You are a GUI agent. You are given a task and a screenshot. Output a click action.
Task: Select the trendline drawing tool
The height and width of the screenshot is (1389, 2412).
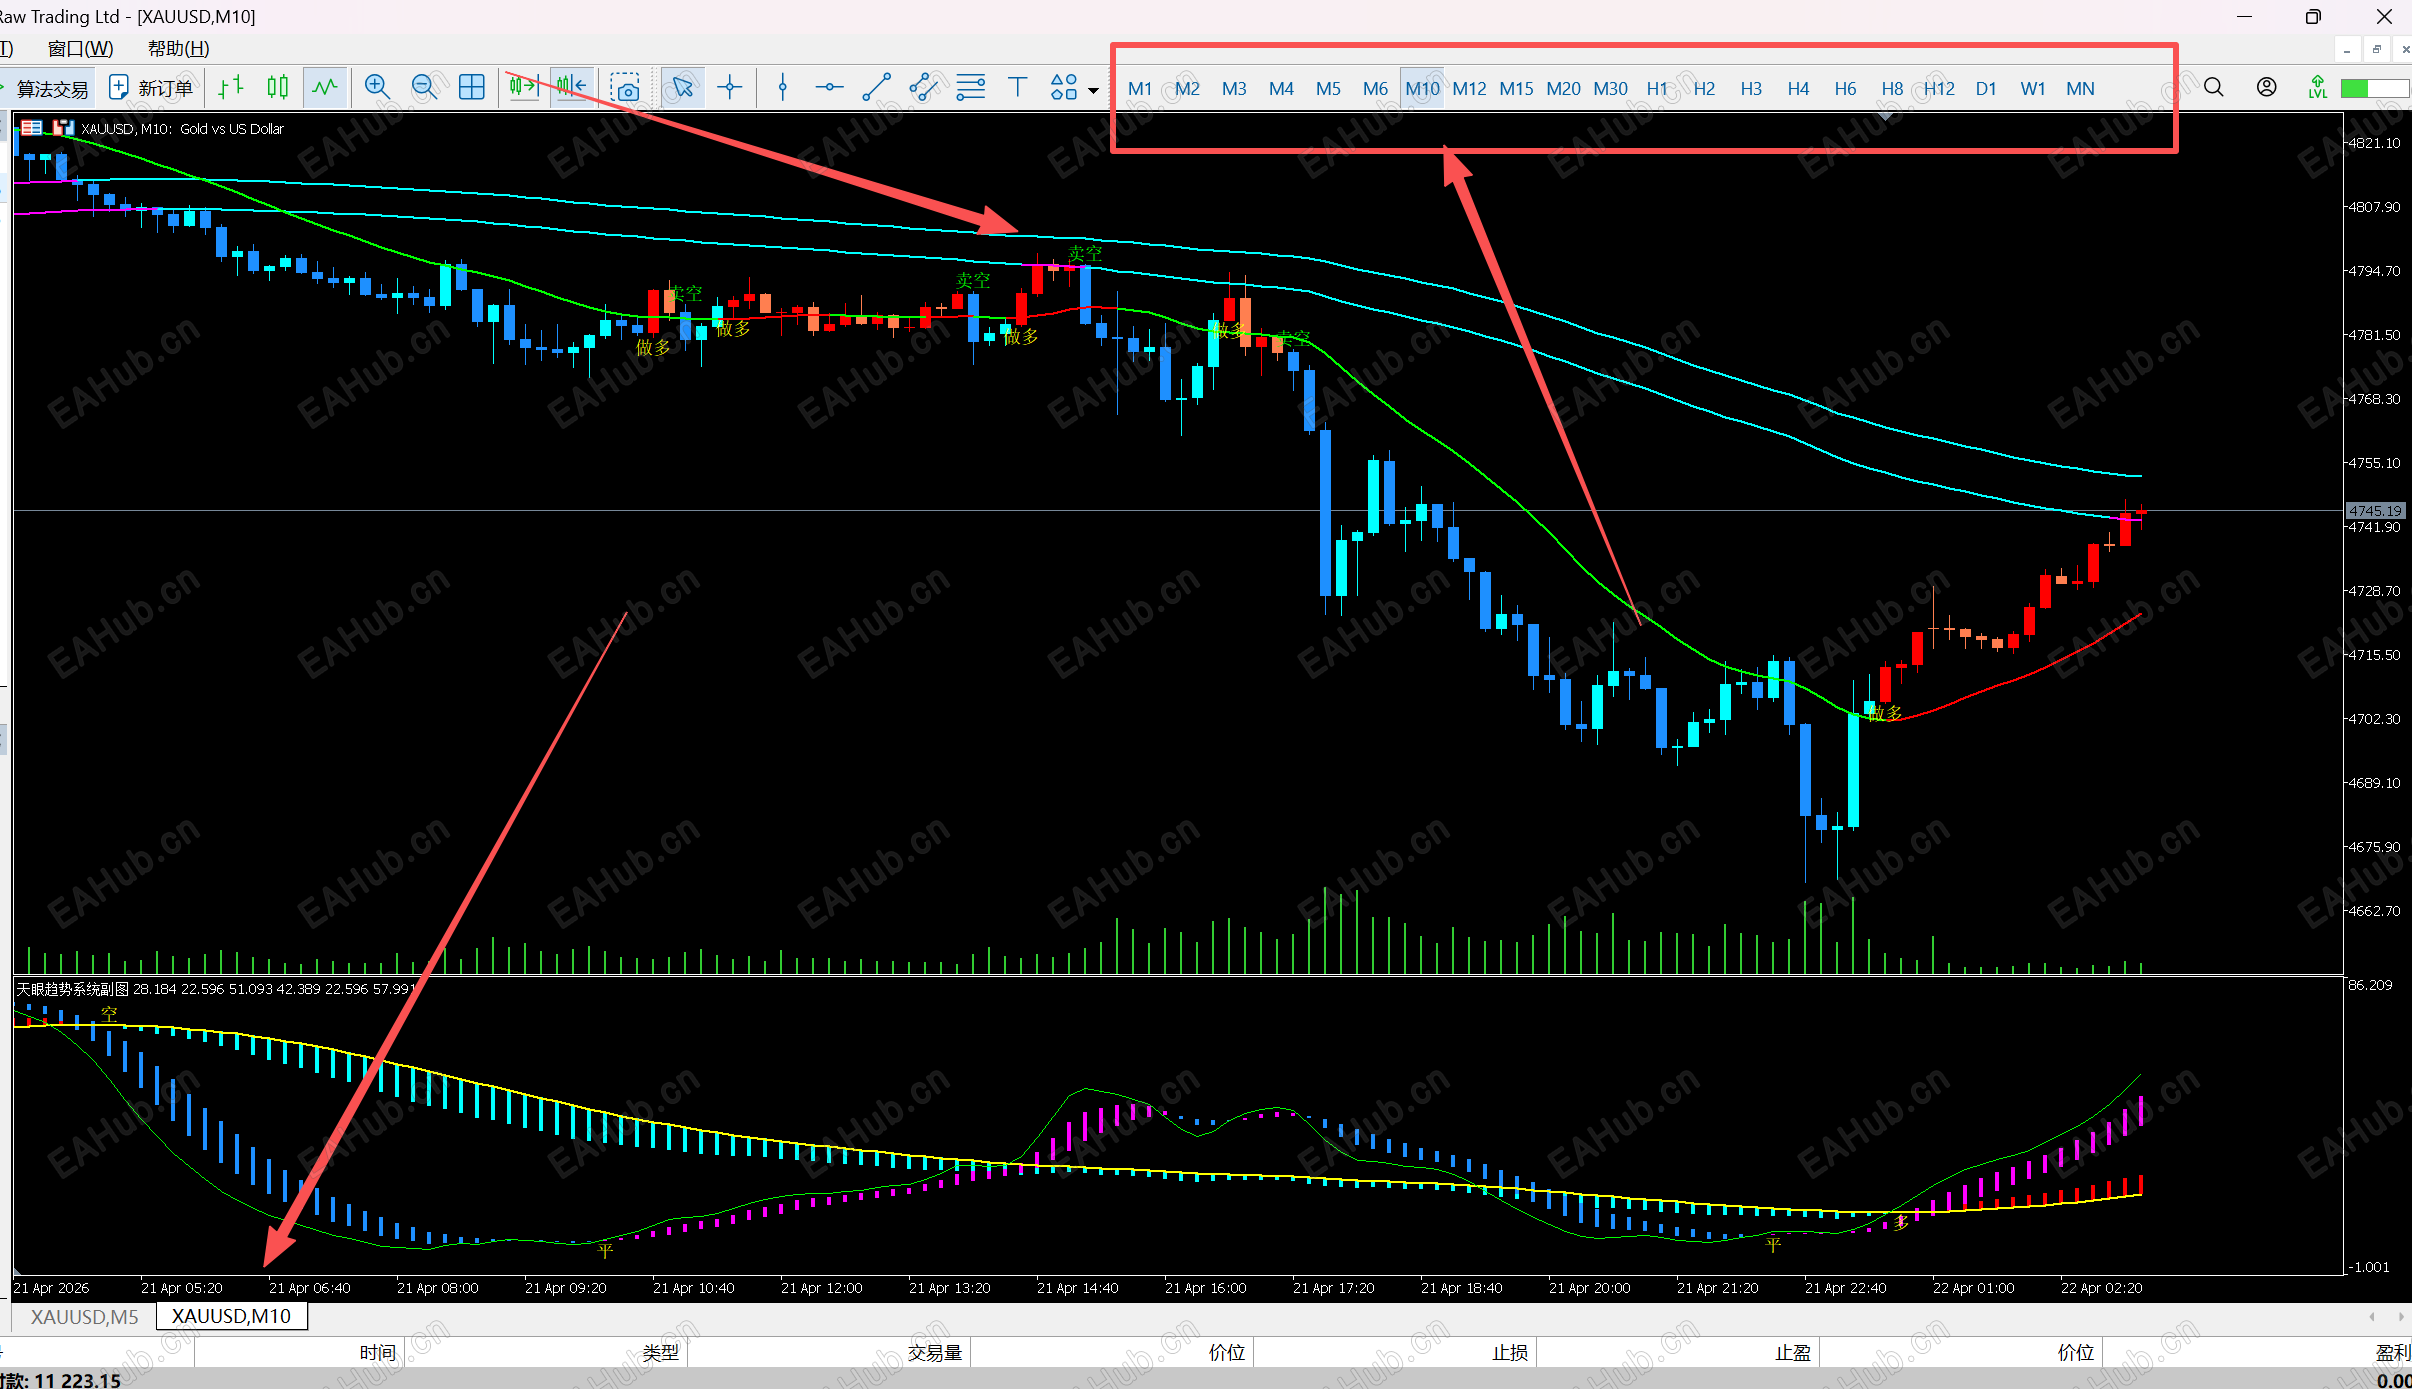[x=876, y=88]
